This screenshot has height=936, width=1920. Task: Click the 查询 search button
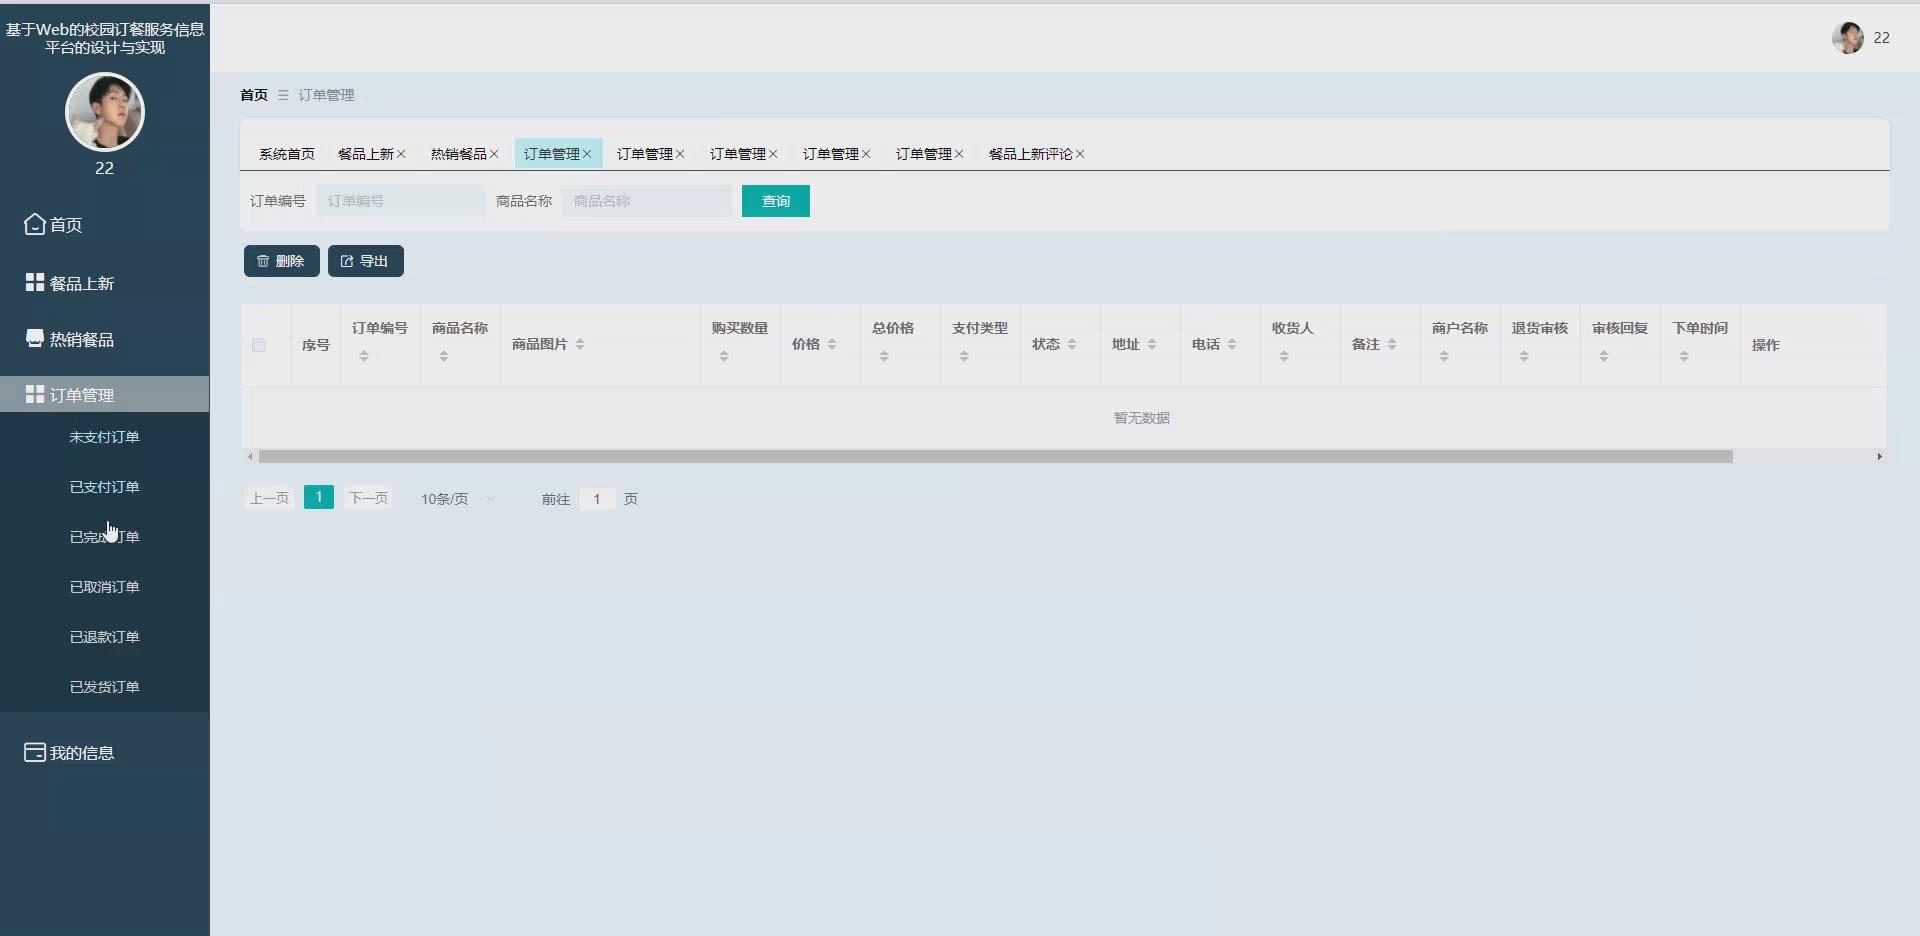[775, 200]
